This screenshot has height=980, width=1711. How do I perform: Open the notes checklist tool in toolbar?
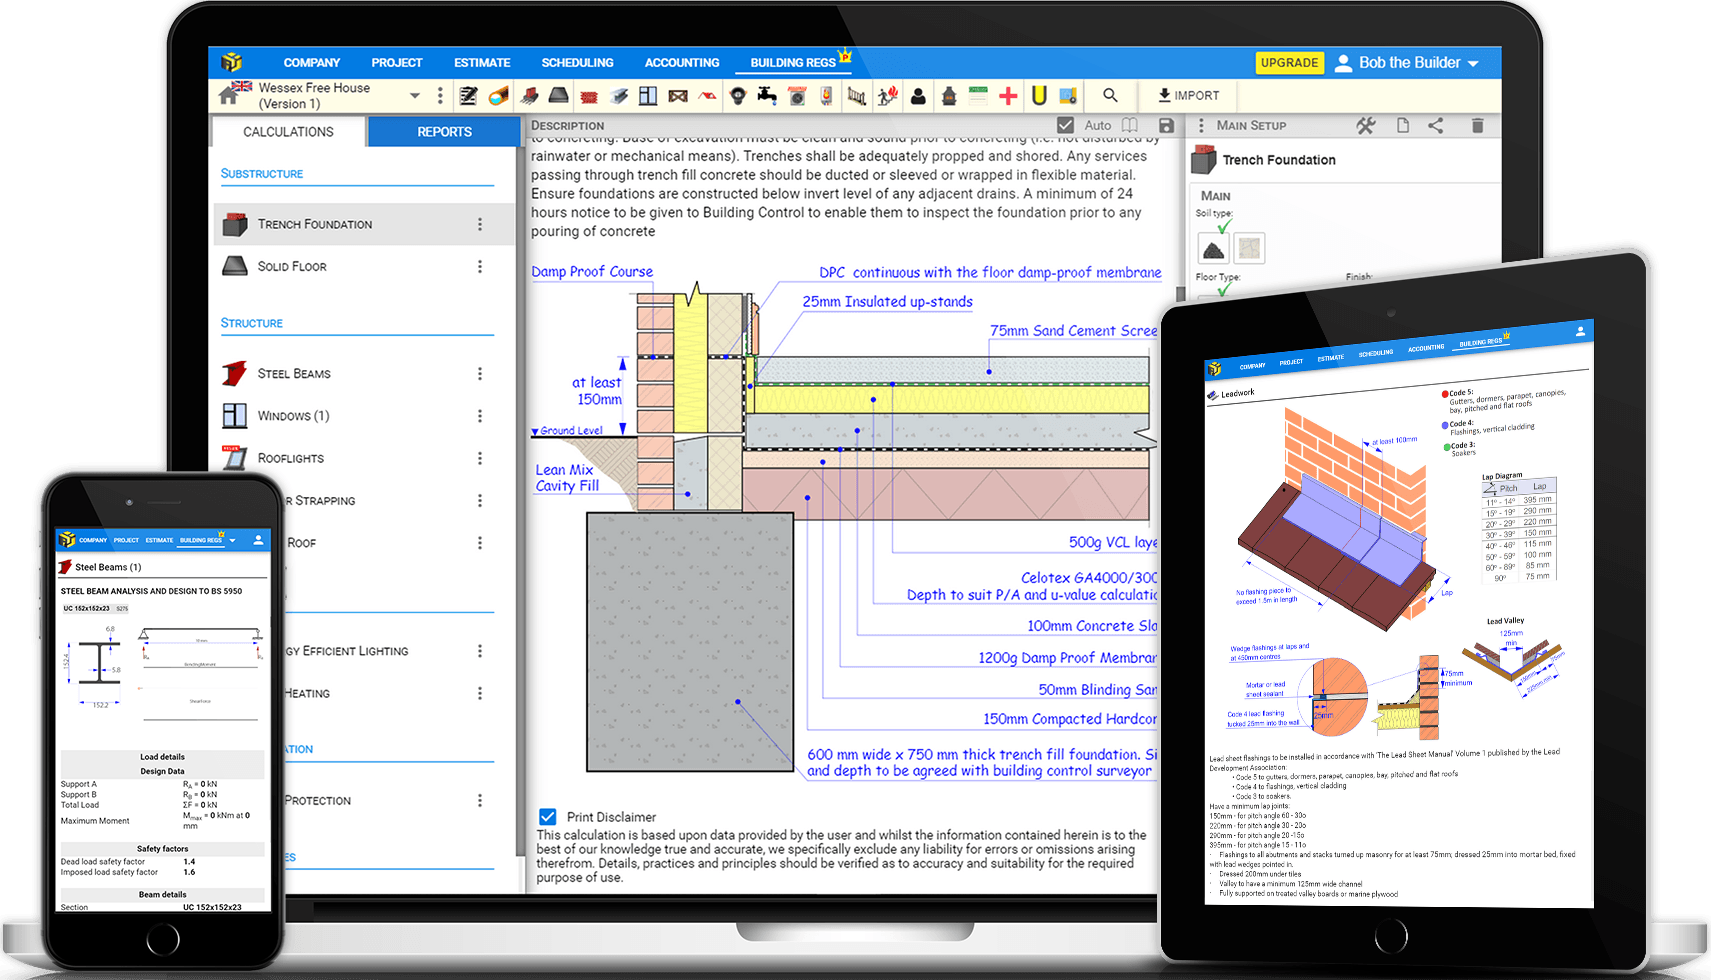[468, 96]
